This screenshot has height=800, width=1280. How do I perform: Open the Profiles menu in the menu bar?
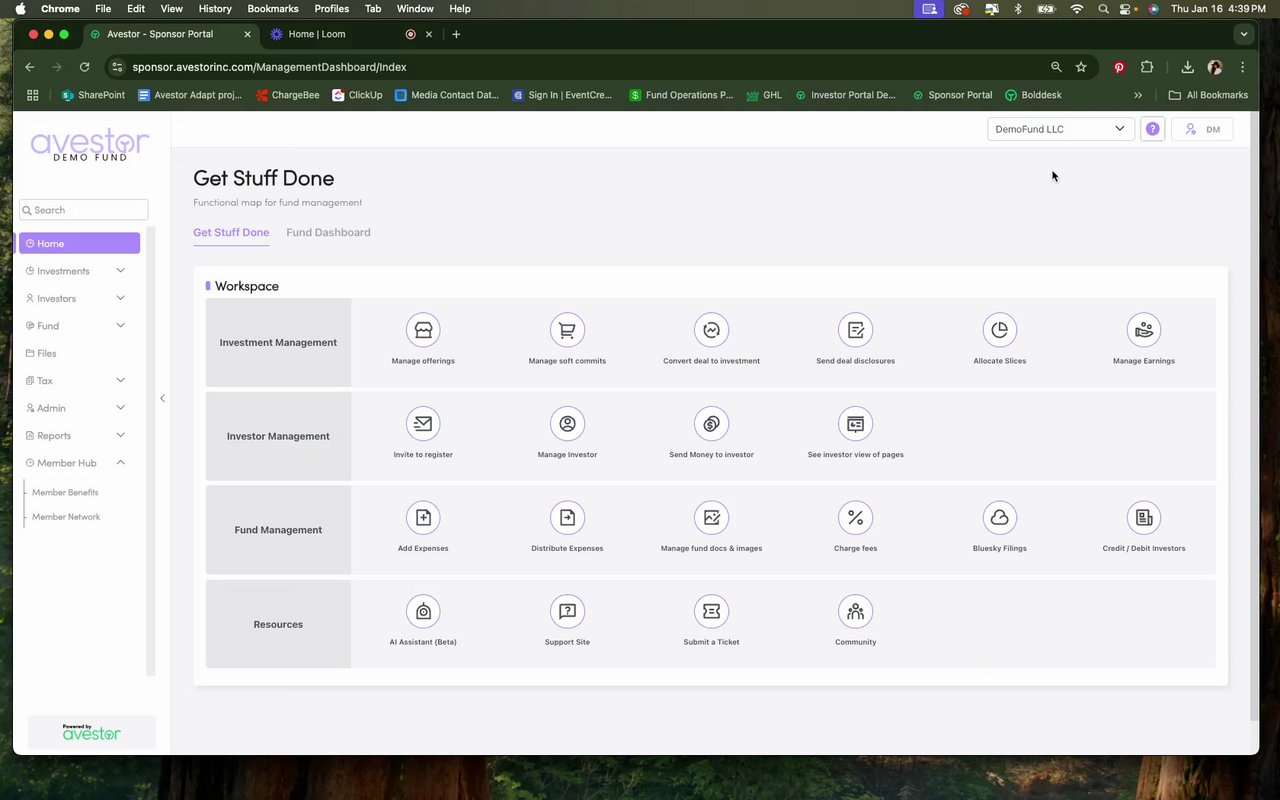click(x=332, y=8)
